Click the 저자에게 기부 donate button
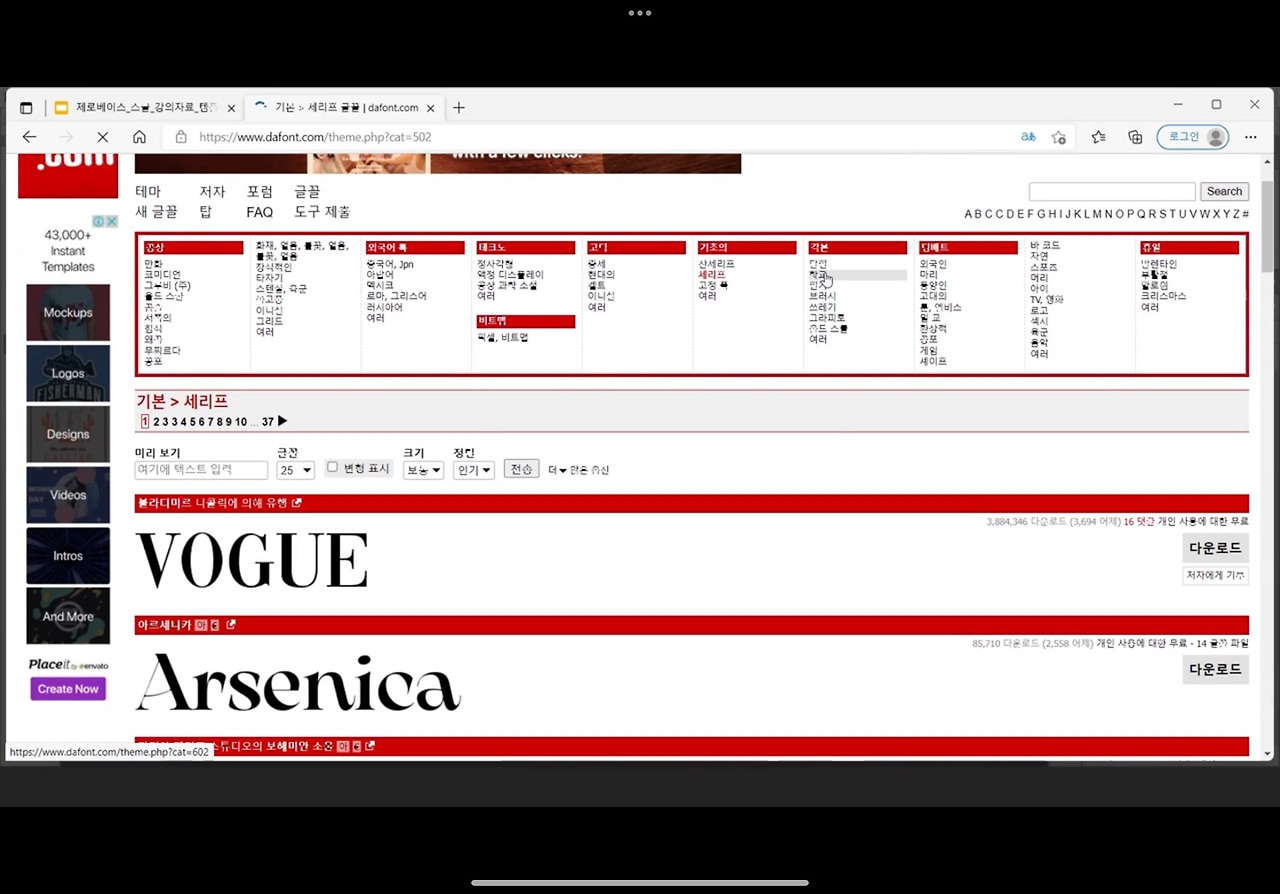Screen dimensions: 1280x894 point(1215,575)
